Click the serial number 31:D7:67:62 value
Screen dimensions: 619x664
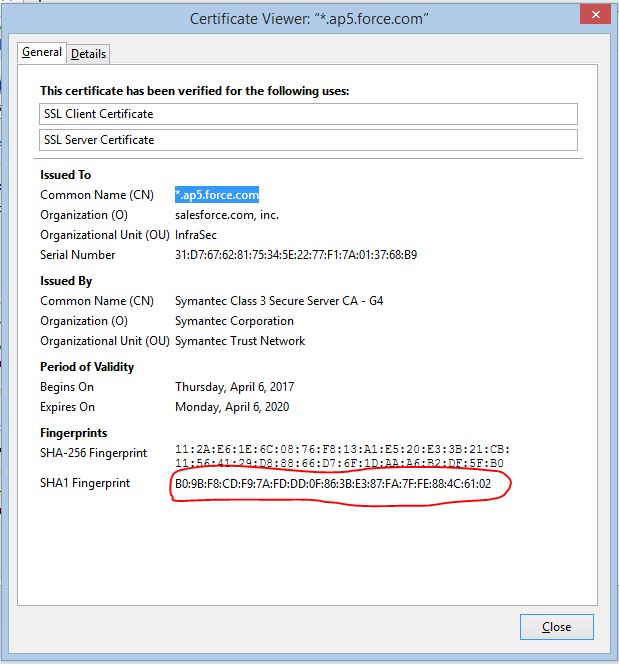click(296, 255)
